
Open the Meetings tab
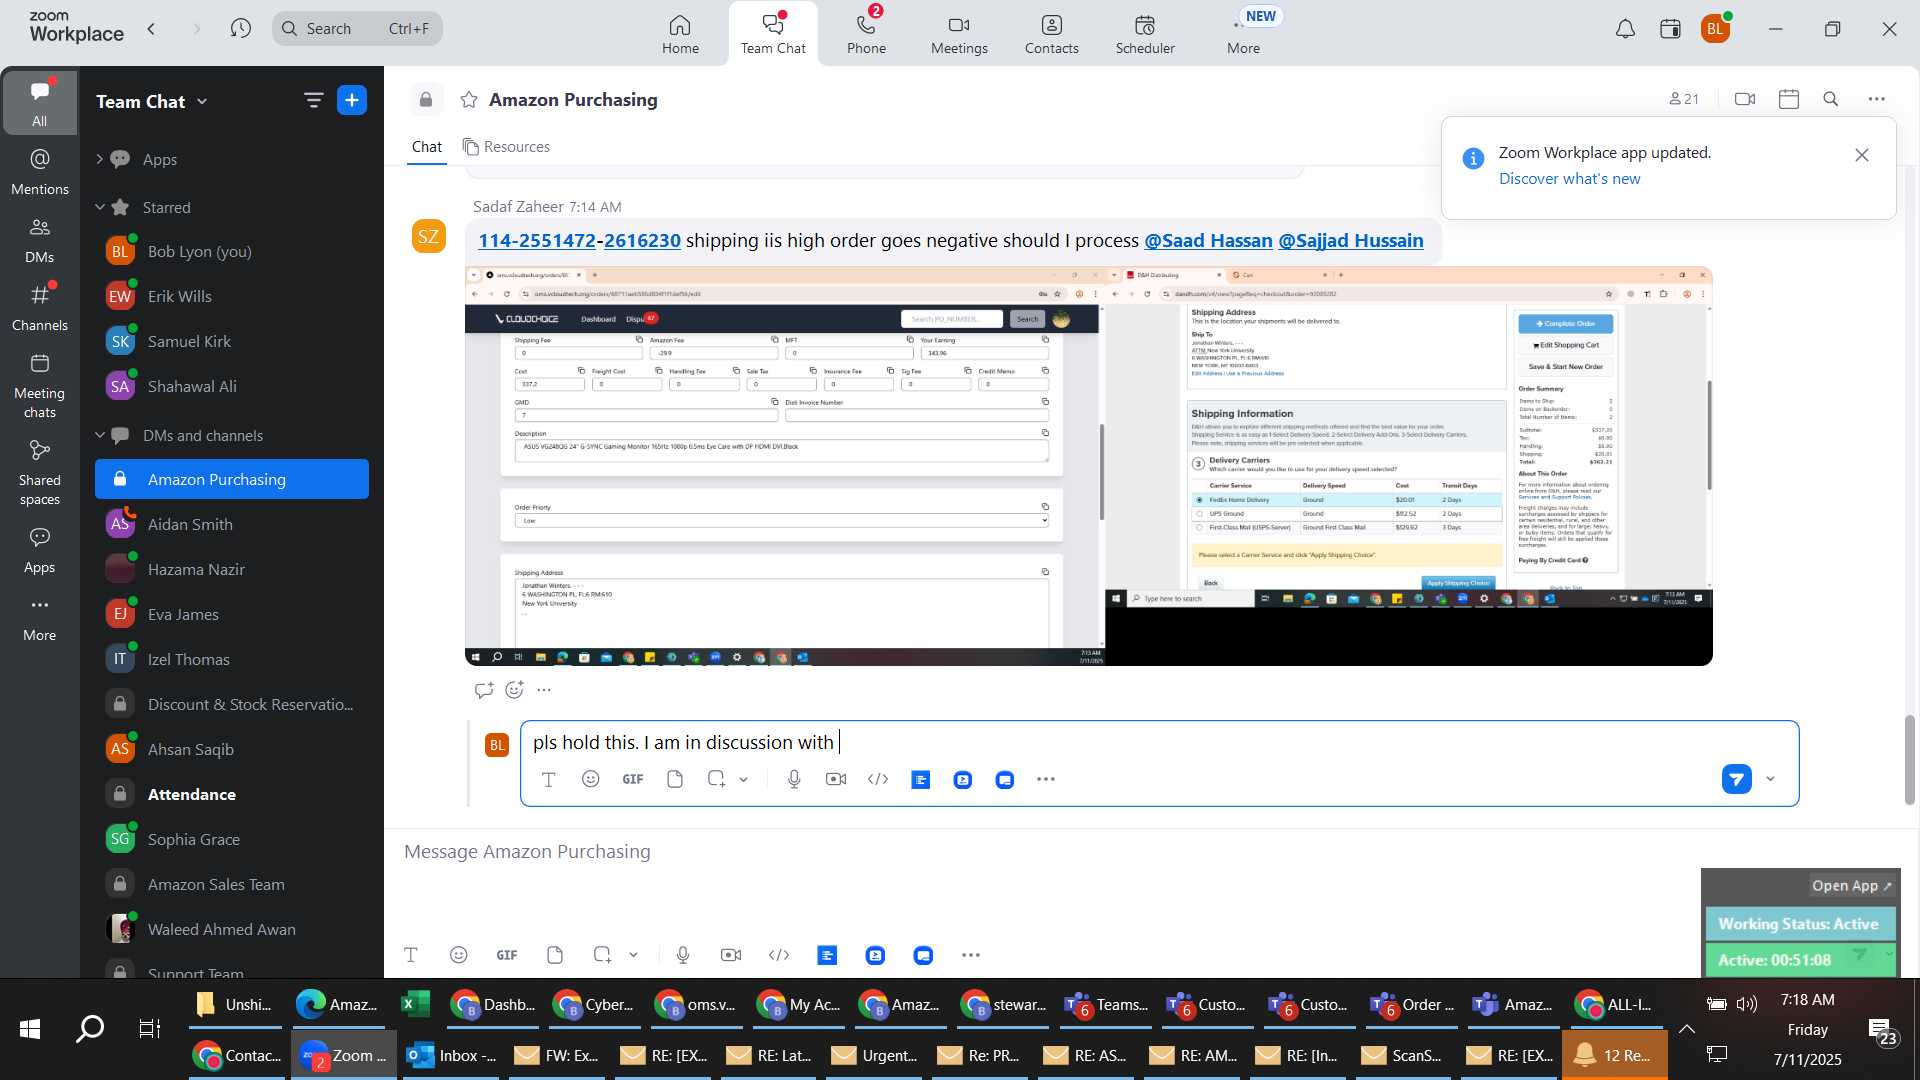(959, 33)
